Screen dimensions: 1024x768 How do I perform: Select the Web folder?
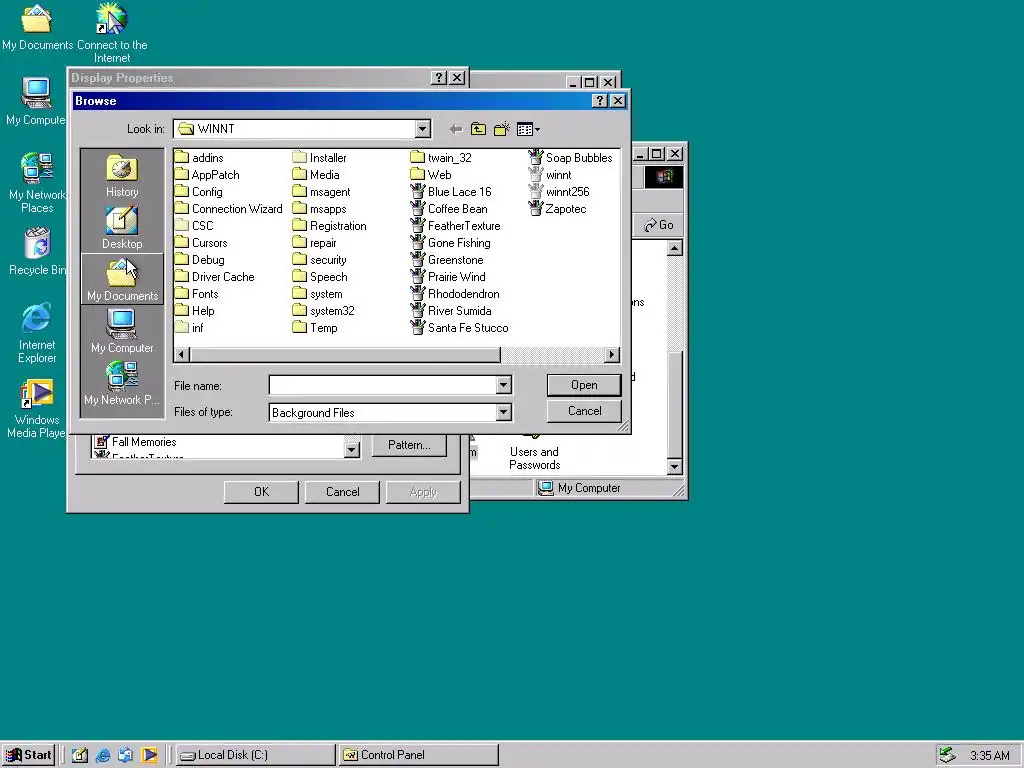pyautogui.click(x=431, y=175)
